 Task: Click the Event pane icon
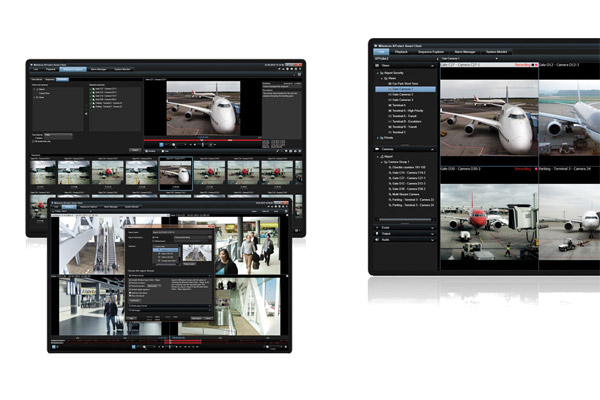click(x=377, y=227)
